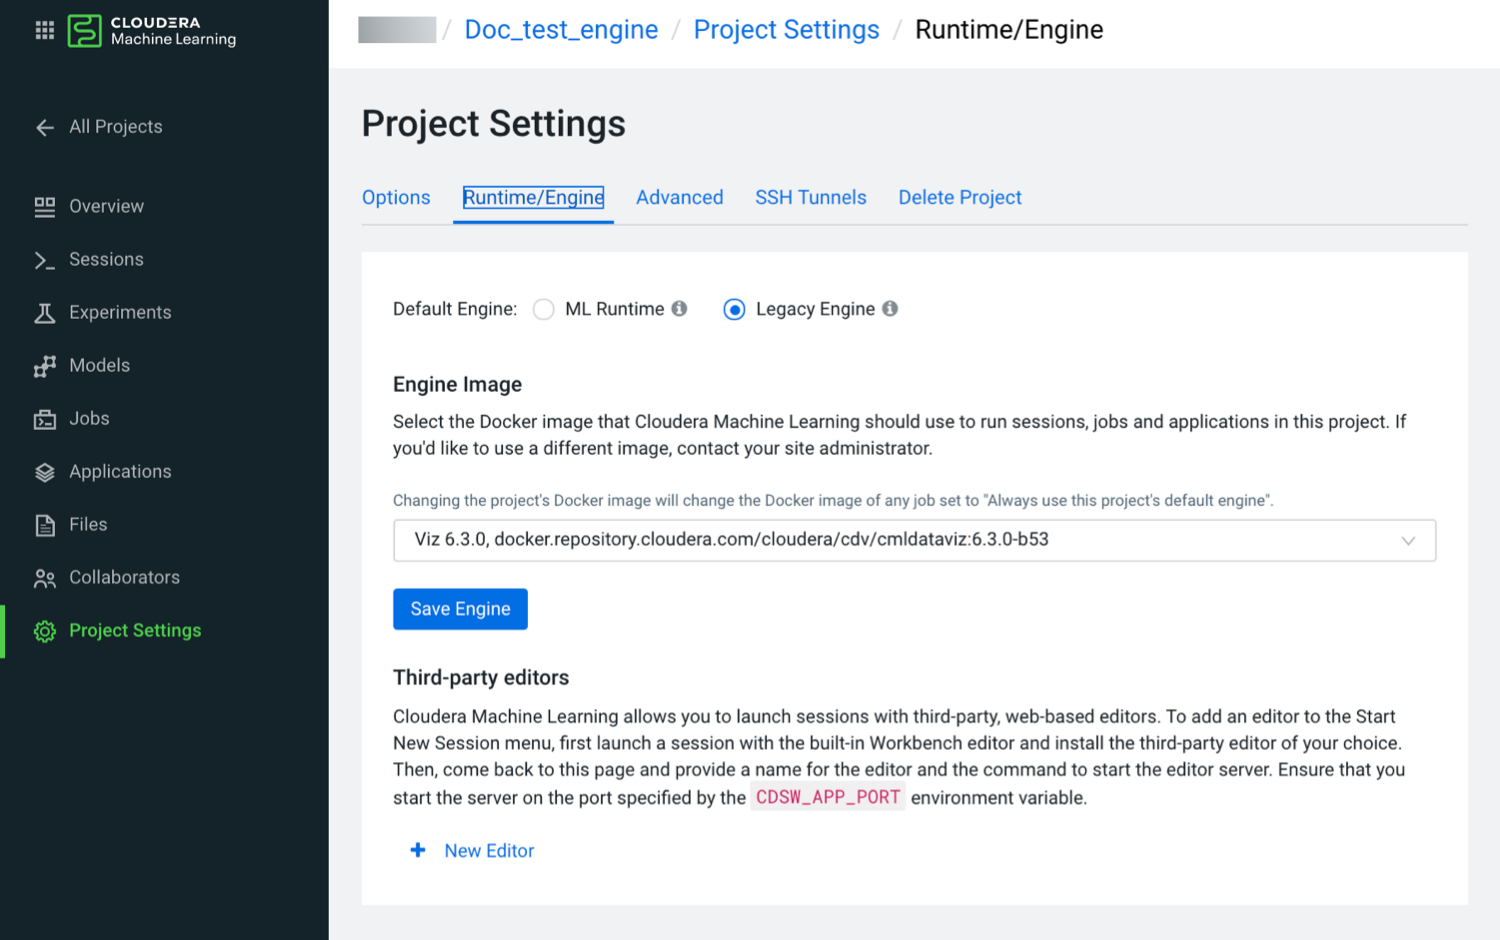Image resolution: width=1500 pixels, height=940 pixels.
Task: Click the Collaborators people icon
Action: pyautogui.click(x=44, y=578)
